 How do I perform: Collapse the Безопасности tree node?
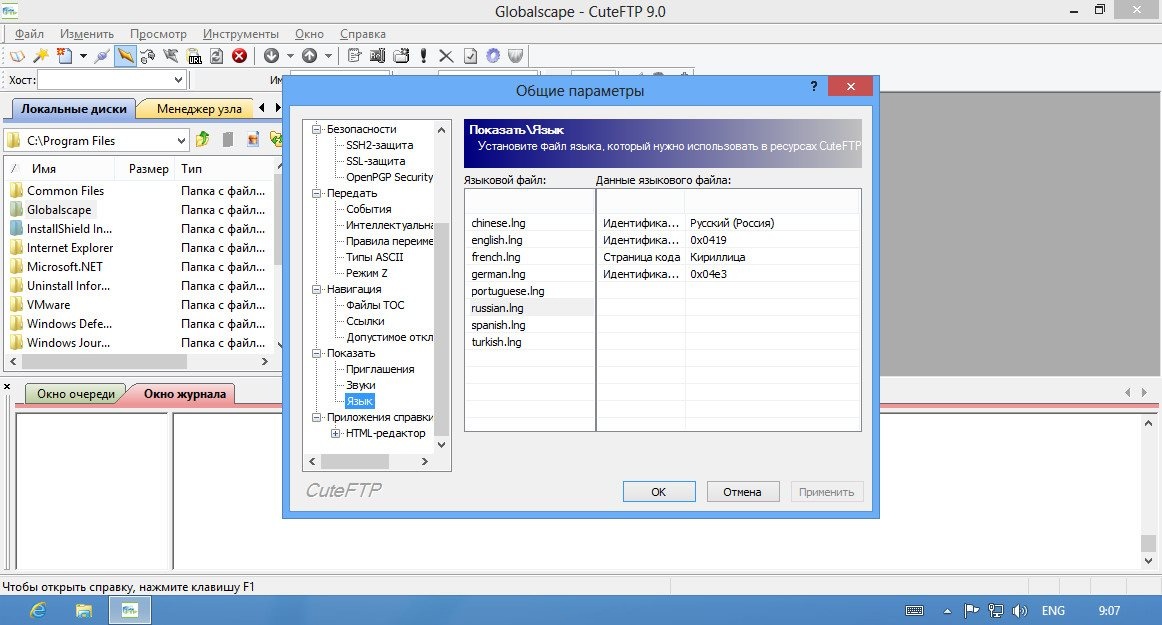tap(316, 129)
